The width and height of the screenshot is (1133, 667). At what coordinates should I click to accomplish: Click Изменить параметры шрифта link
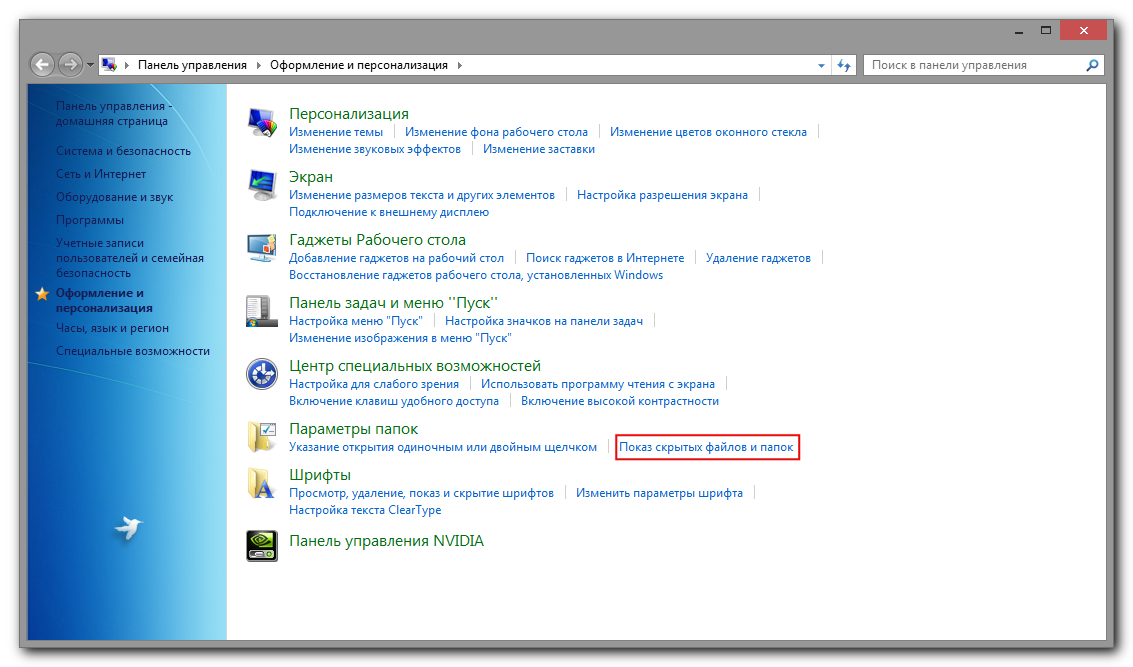(660, 494)
